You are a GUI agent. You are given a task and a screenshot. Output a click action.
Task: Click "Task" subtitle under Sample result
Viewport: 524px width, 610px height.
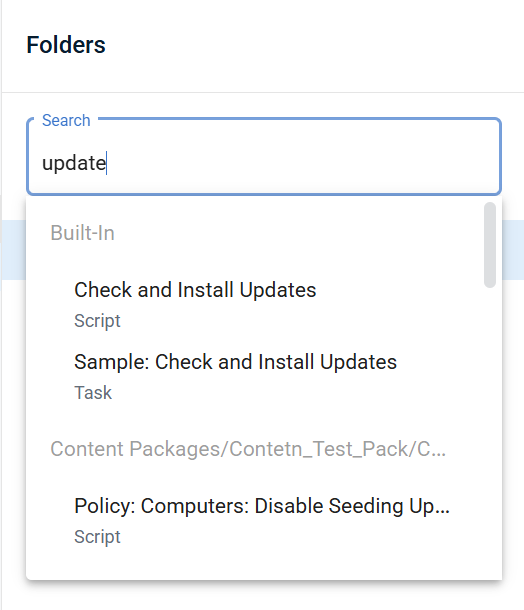[x=93, y=393]
